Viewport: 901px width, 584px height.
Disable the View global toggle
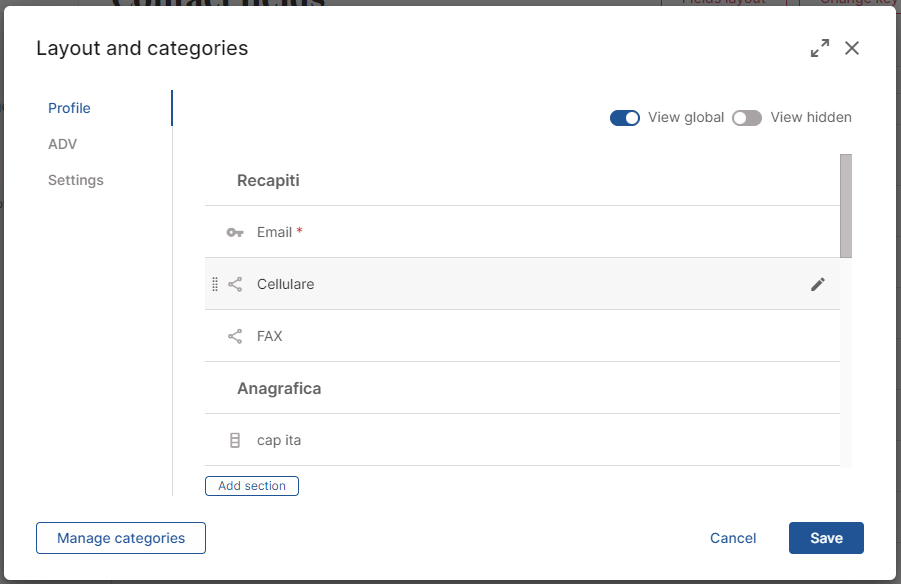[x=625, y=118]
